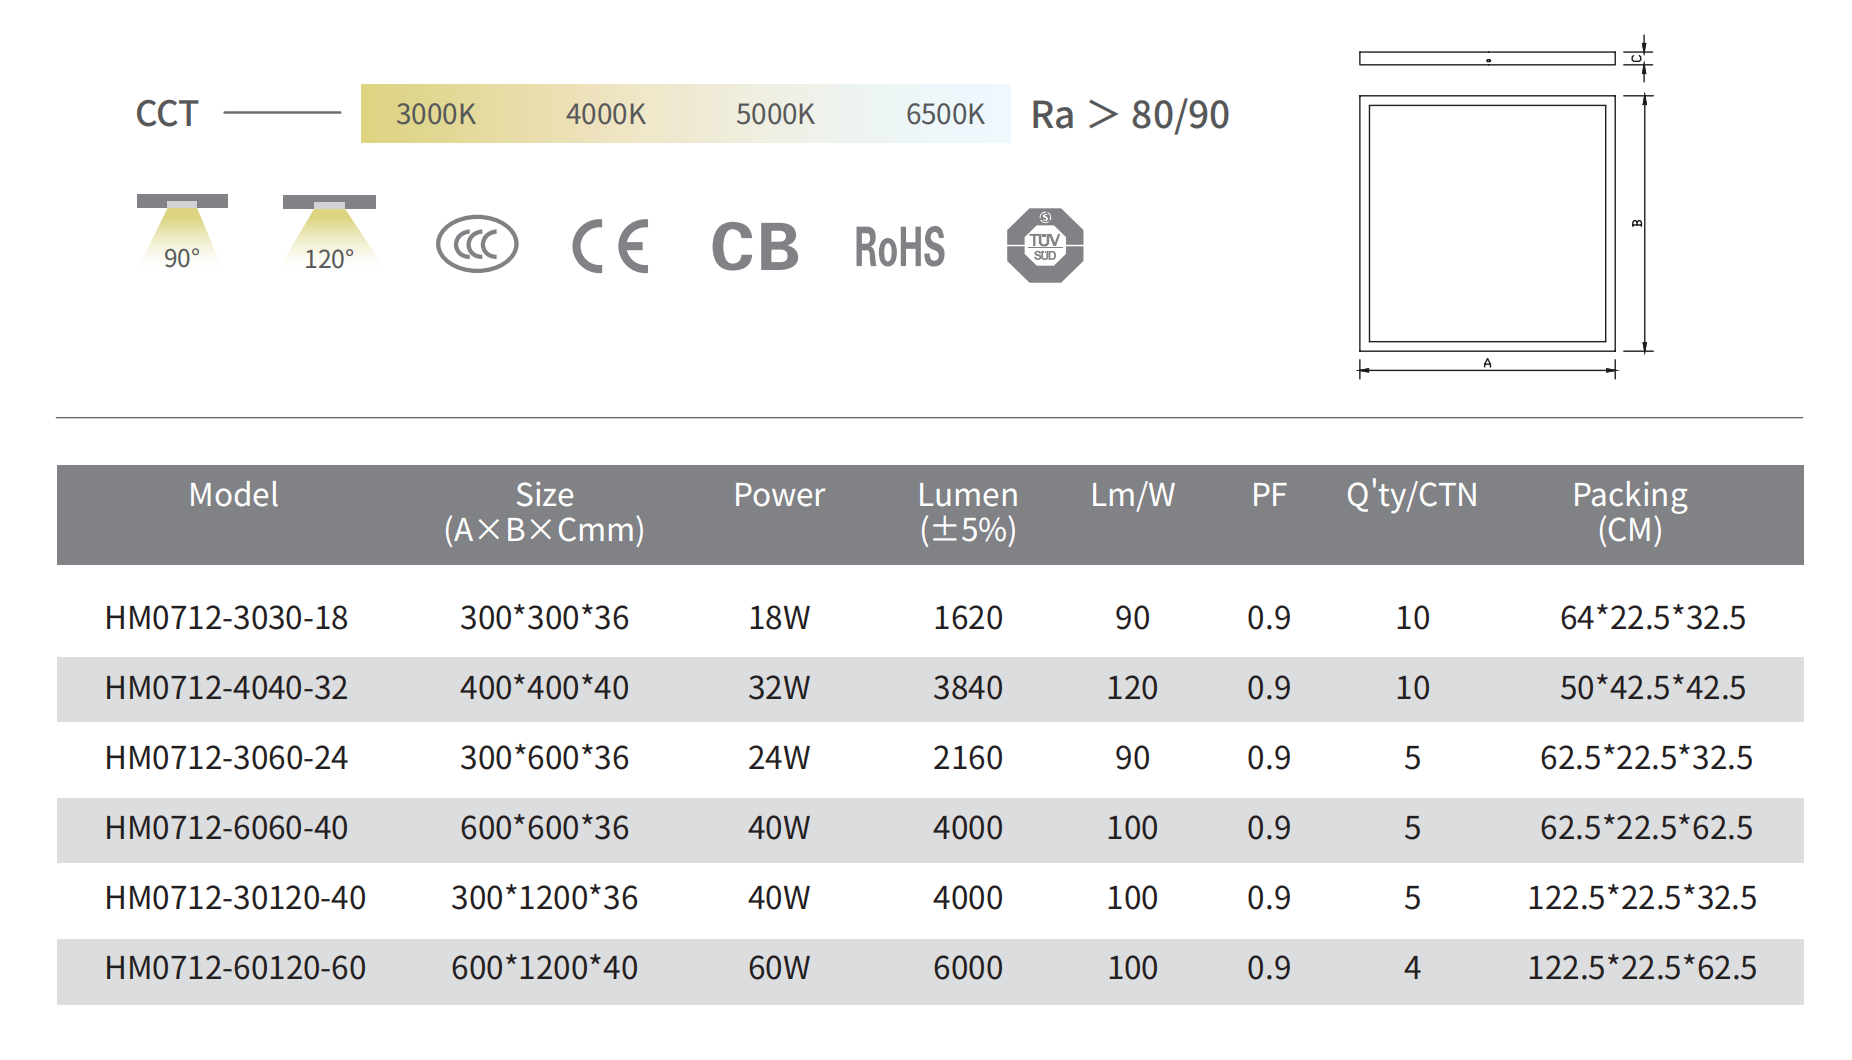Screen dimensions: 1852x1060
Task: Click the packing cell 122.5*22.5*32.5
Action: click(x=1642, y=898)
